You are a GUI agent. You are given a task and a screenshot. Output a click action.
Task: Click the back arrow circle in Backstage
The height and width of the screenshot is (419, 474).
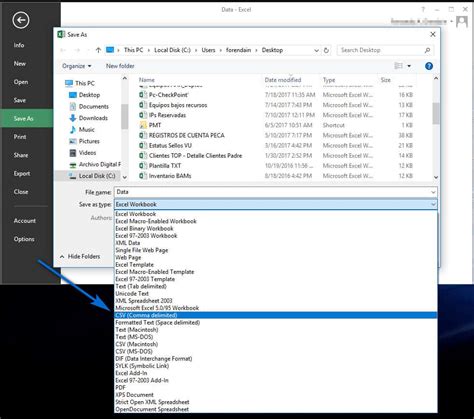pyautogui.click(x=21, y=20)
